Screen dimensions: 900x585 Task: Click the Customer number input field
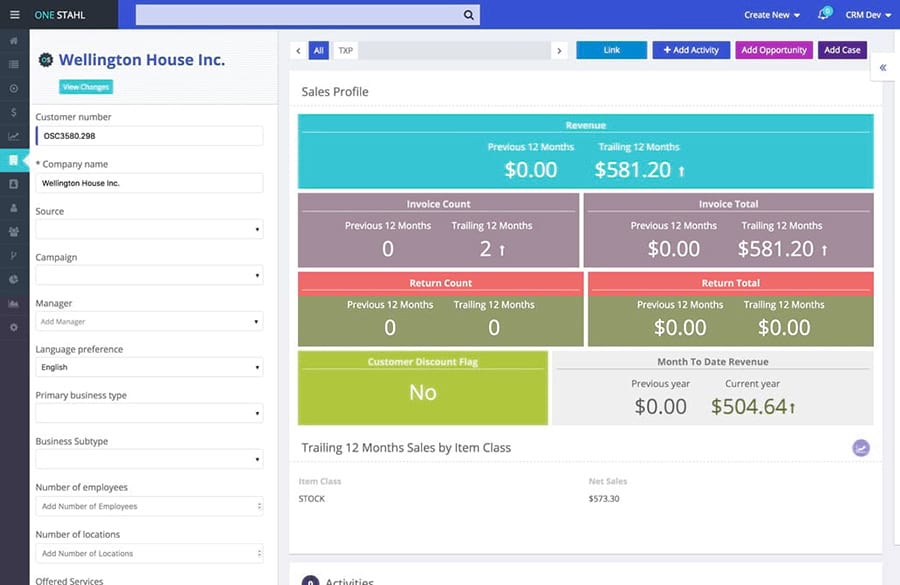click(x=149, y=136)
